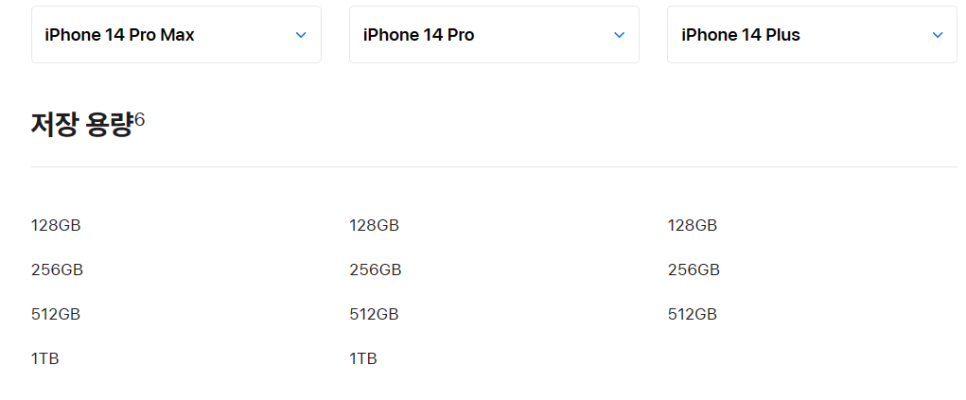The image size is (966, 400).
Task: Click the chevron arrow in iPhone 14 Plus selector
Action: (x=938, y=35)
